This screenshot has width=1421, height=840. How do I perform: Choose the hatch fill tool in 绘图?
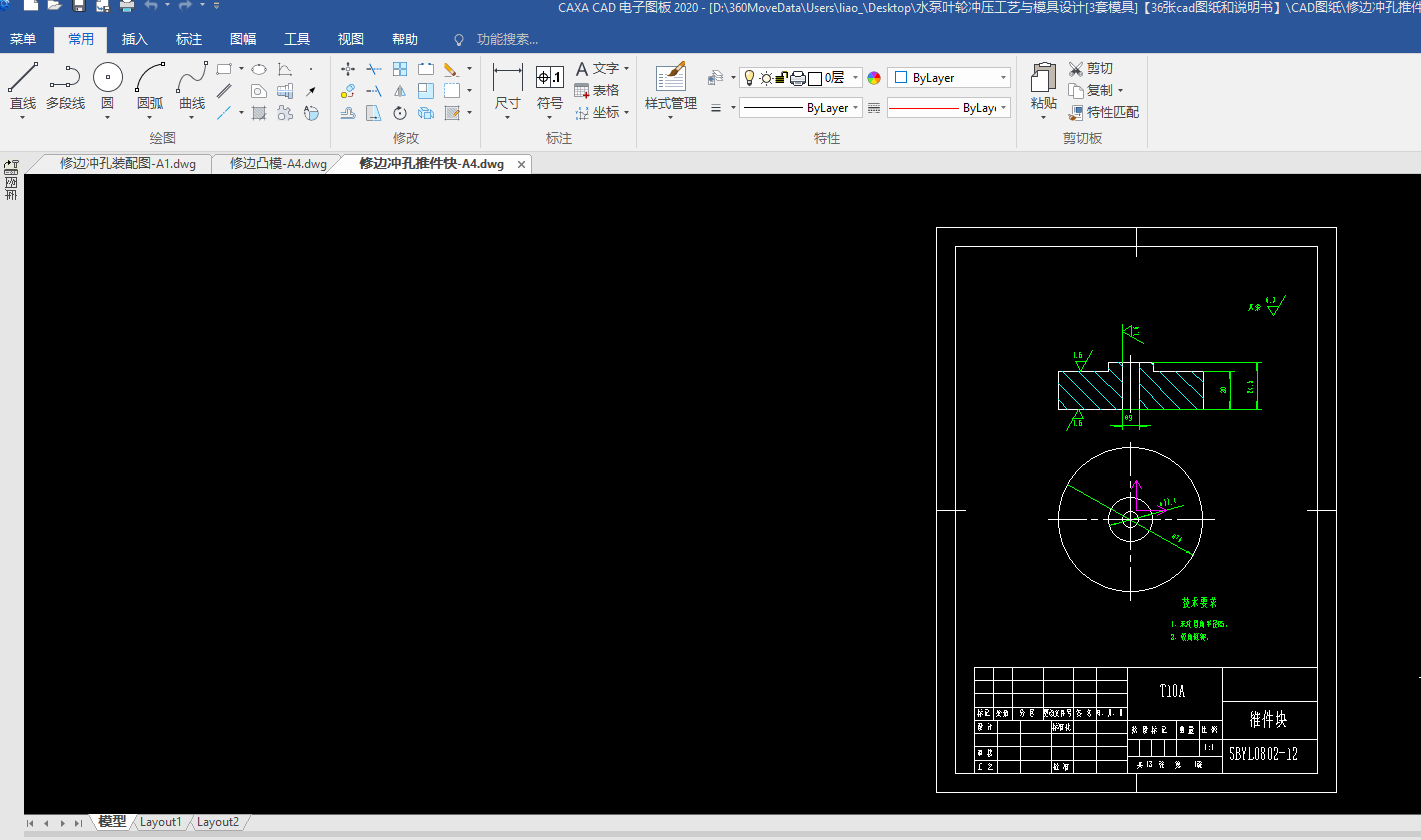259,113
